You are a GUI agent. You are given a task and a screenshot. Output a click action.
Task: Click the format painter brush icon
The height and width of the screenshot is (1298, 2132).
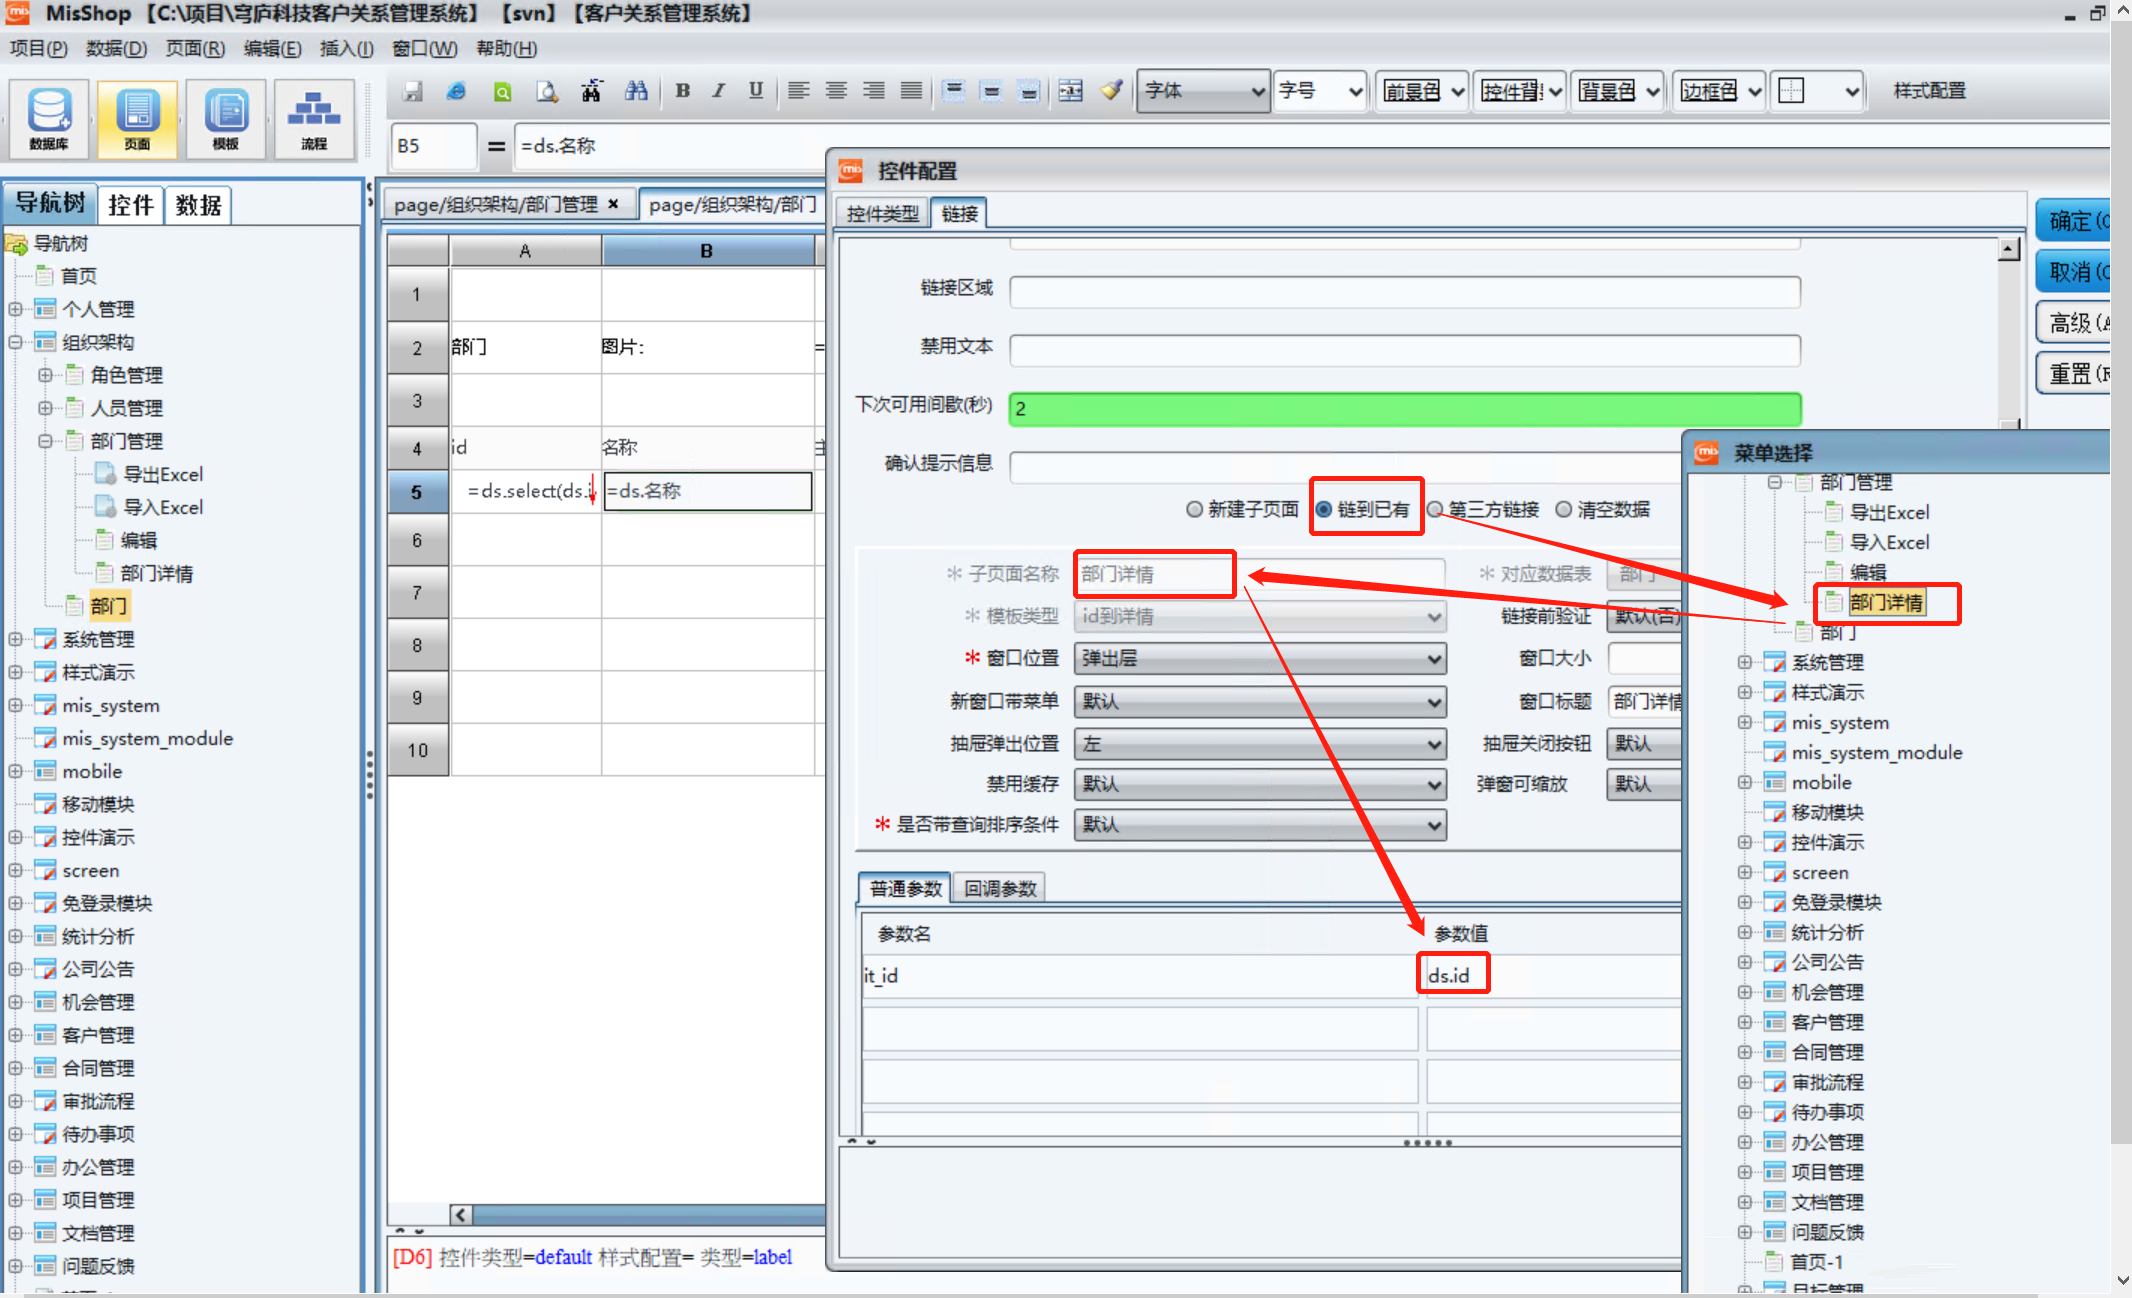[1111, 91]
